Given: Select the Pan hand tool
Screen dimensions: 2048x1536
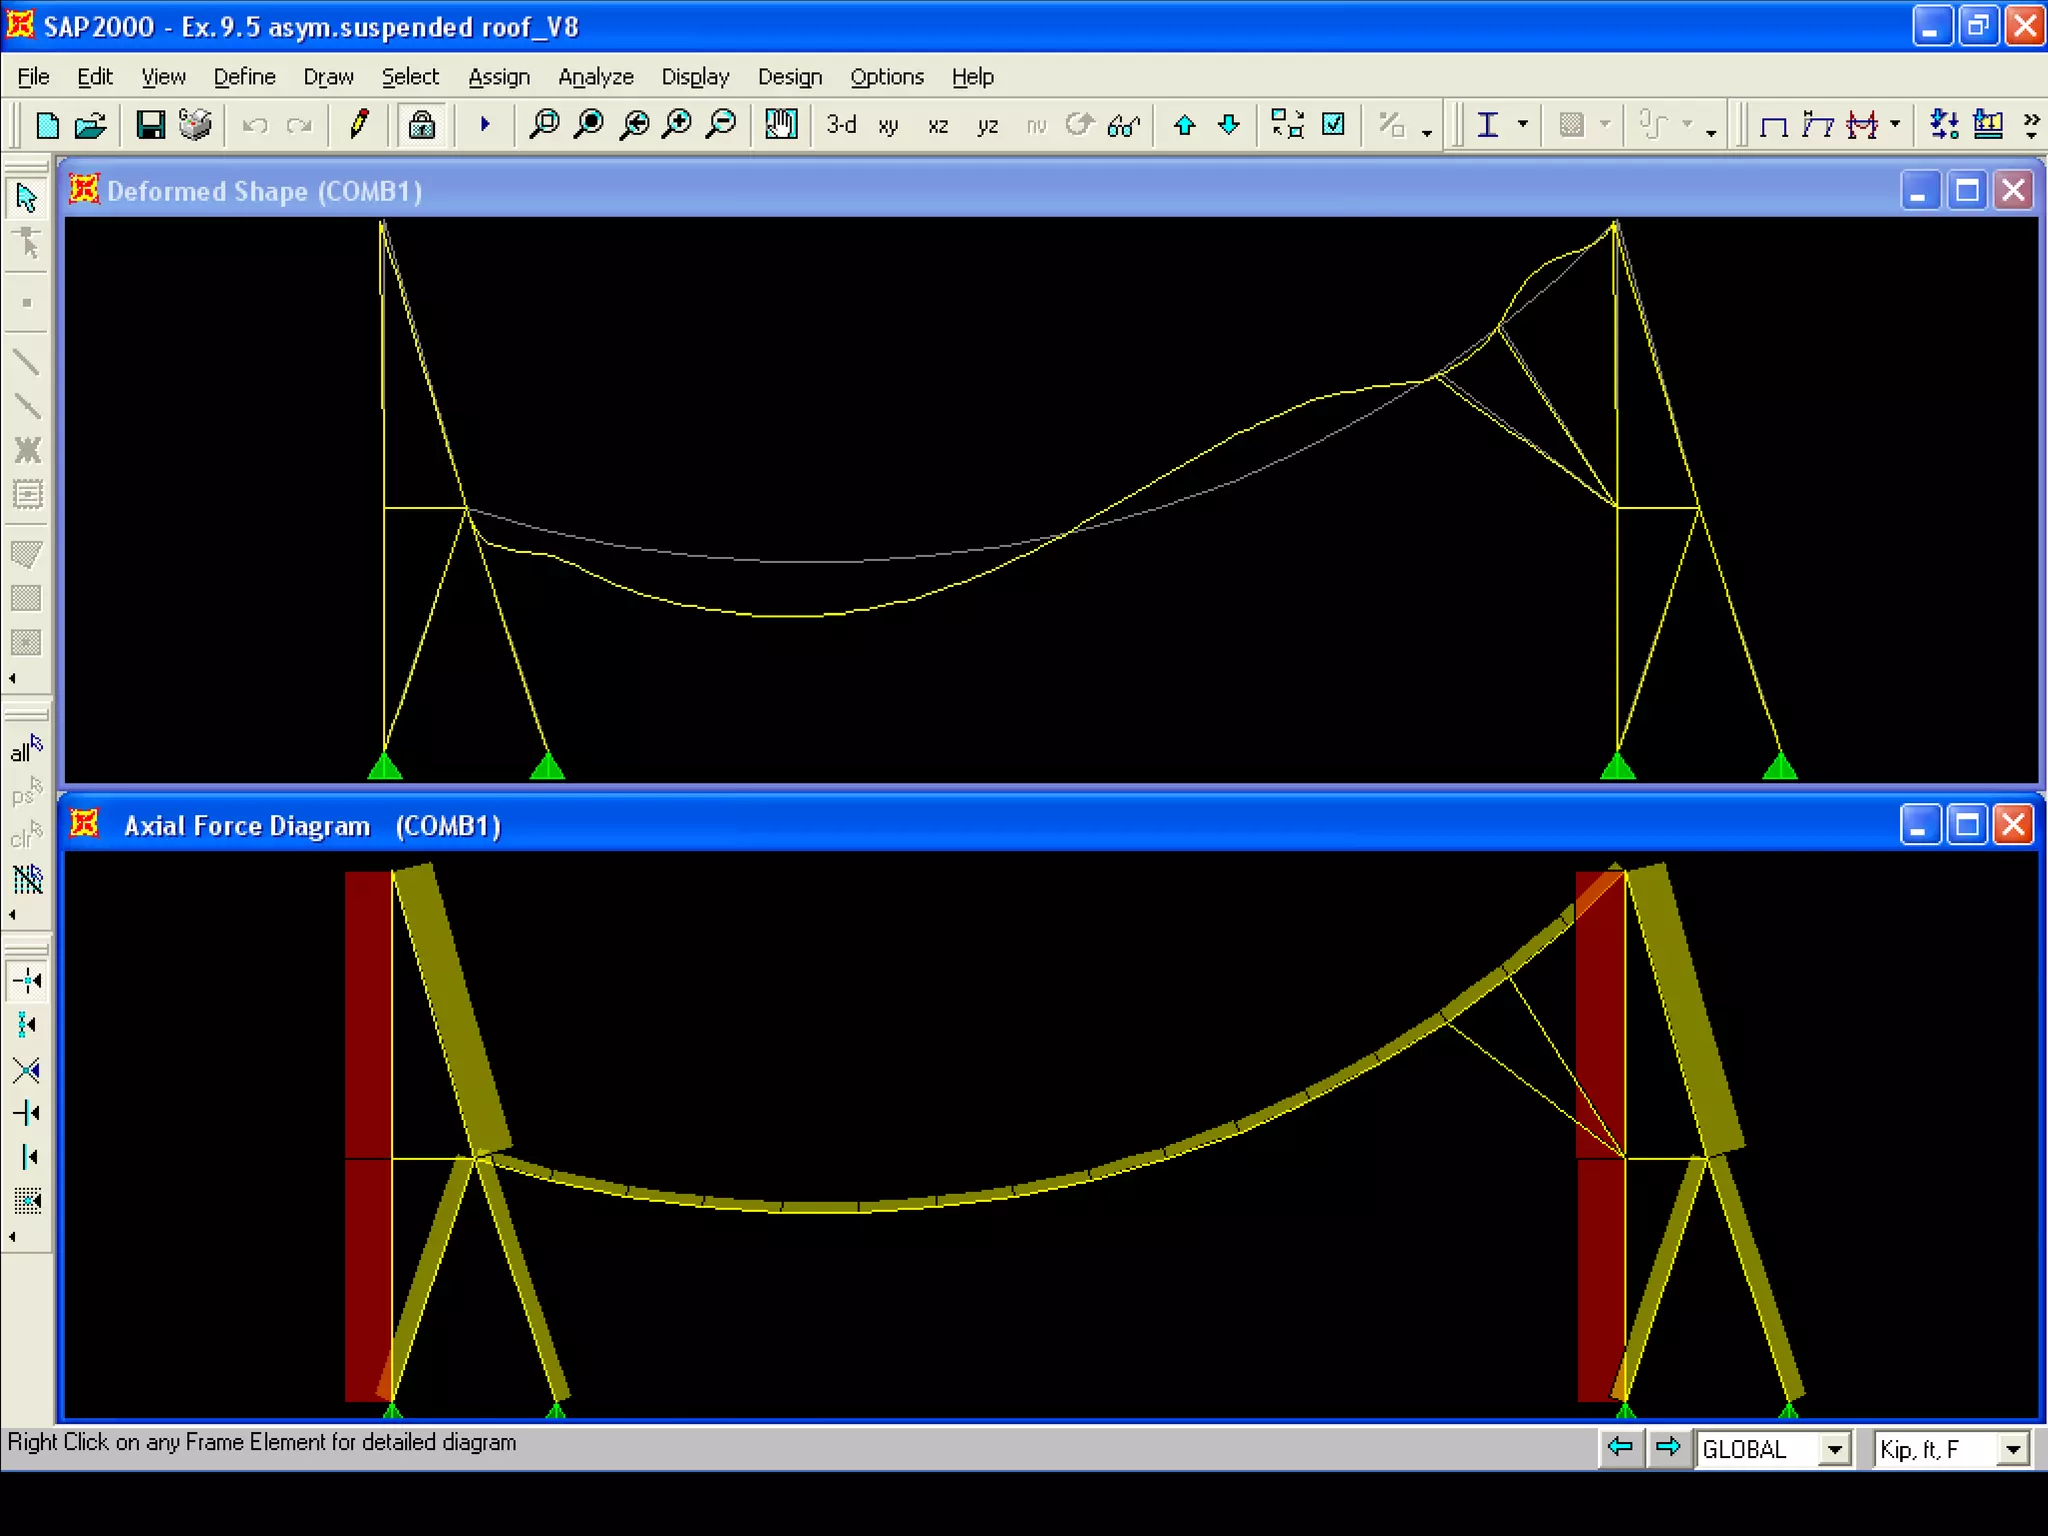Looking at the screenshot, I should coord(780,125).
